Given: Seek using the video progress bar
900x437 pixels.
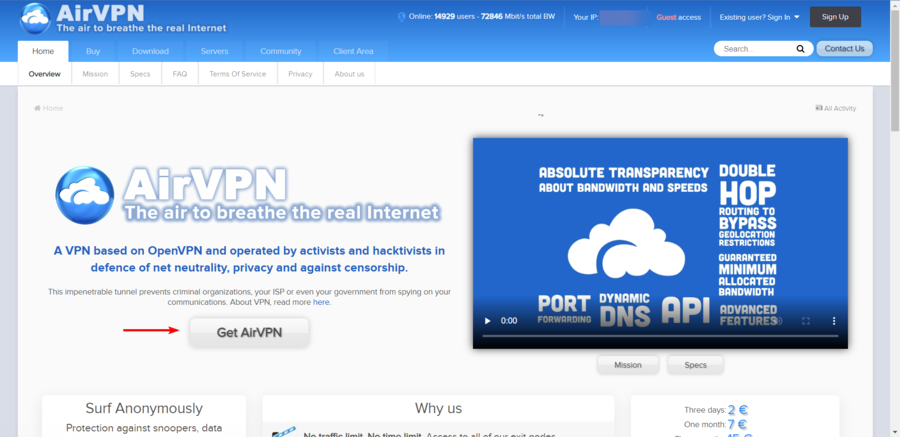Looking at the screenshot, I should point(660,336).
